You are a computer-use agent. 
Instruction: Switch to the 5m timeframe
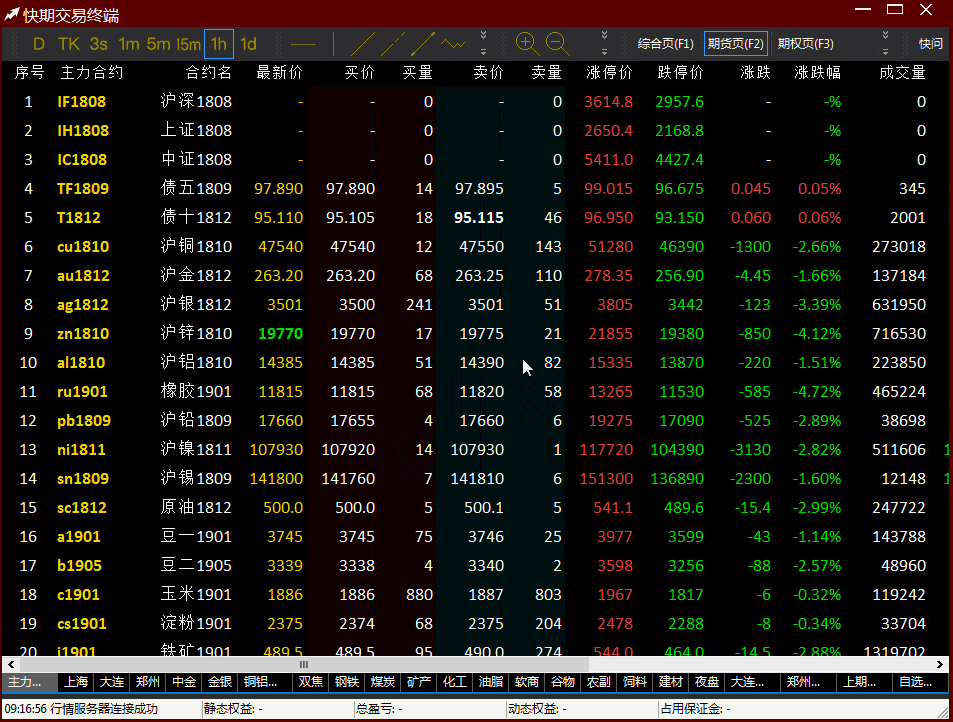[158, 44]
